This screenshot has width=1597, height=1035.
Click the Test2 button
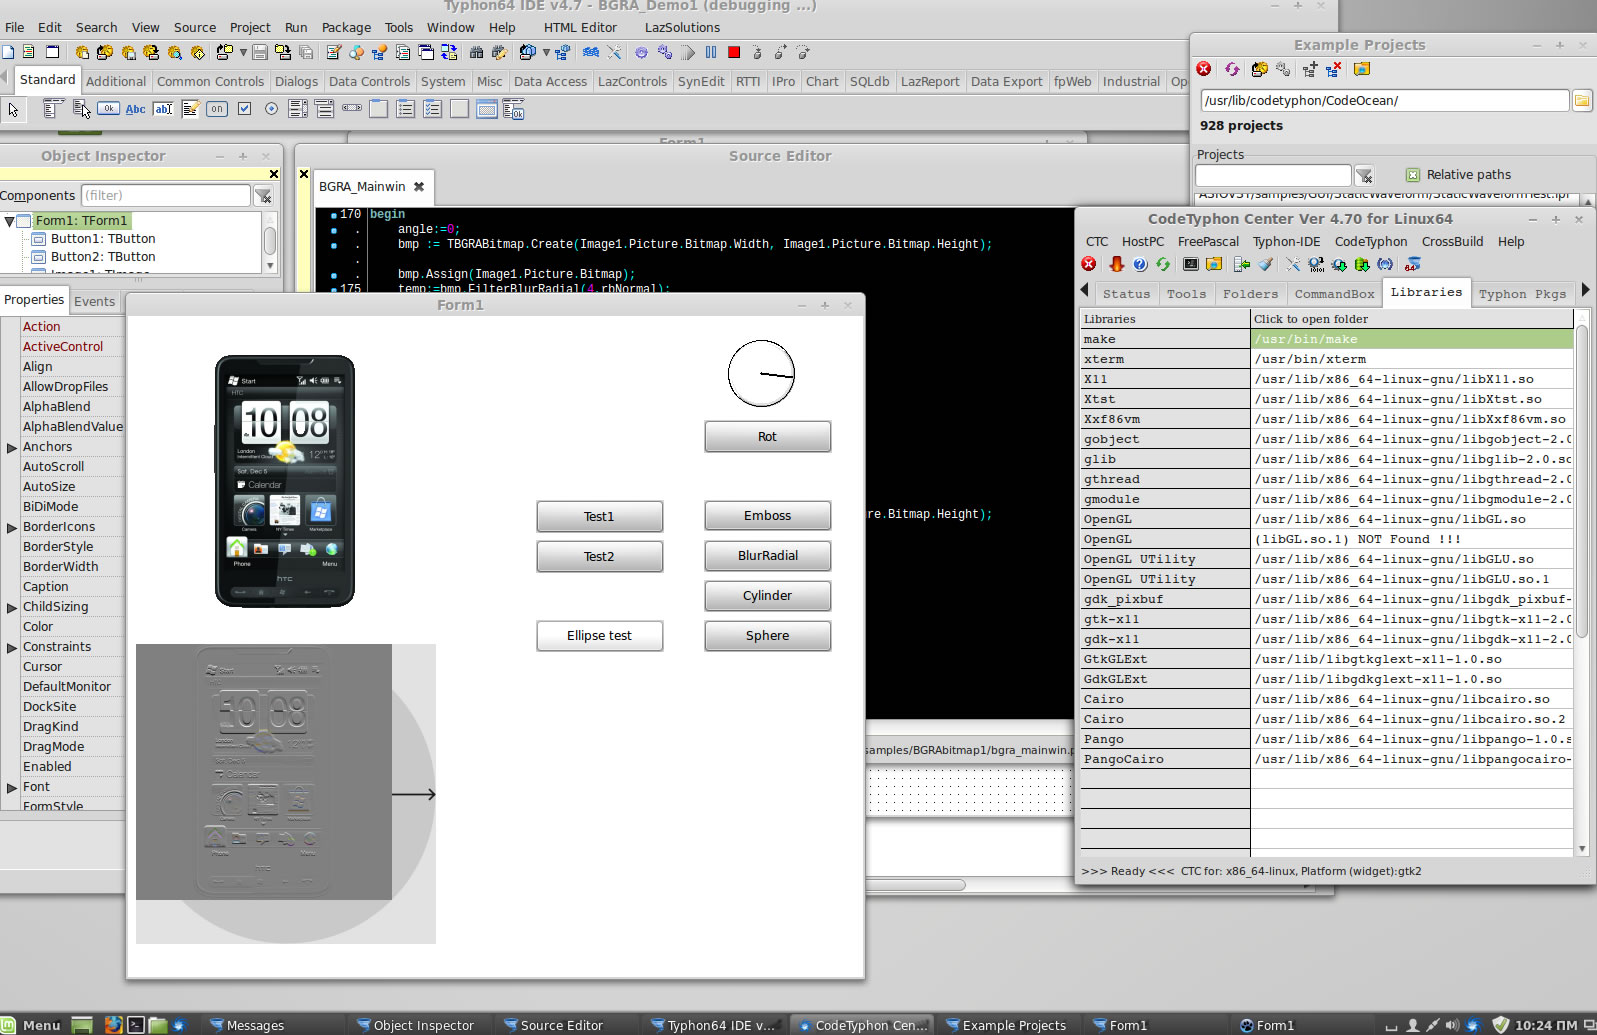coord(599,557)
